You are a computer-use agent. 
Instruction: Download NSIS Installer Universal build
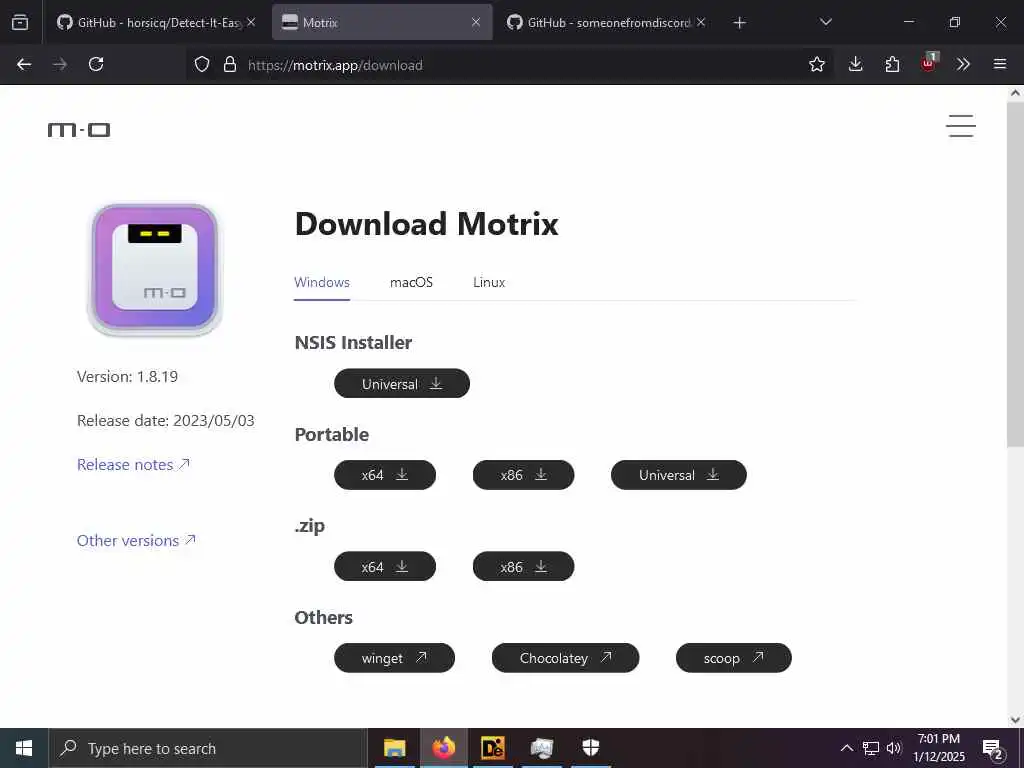(x=402, y=383)
